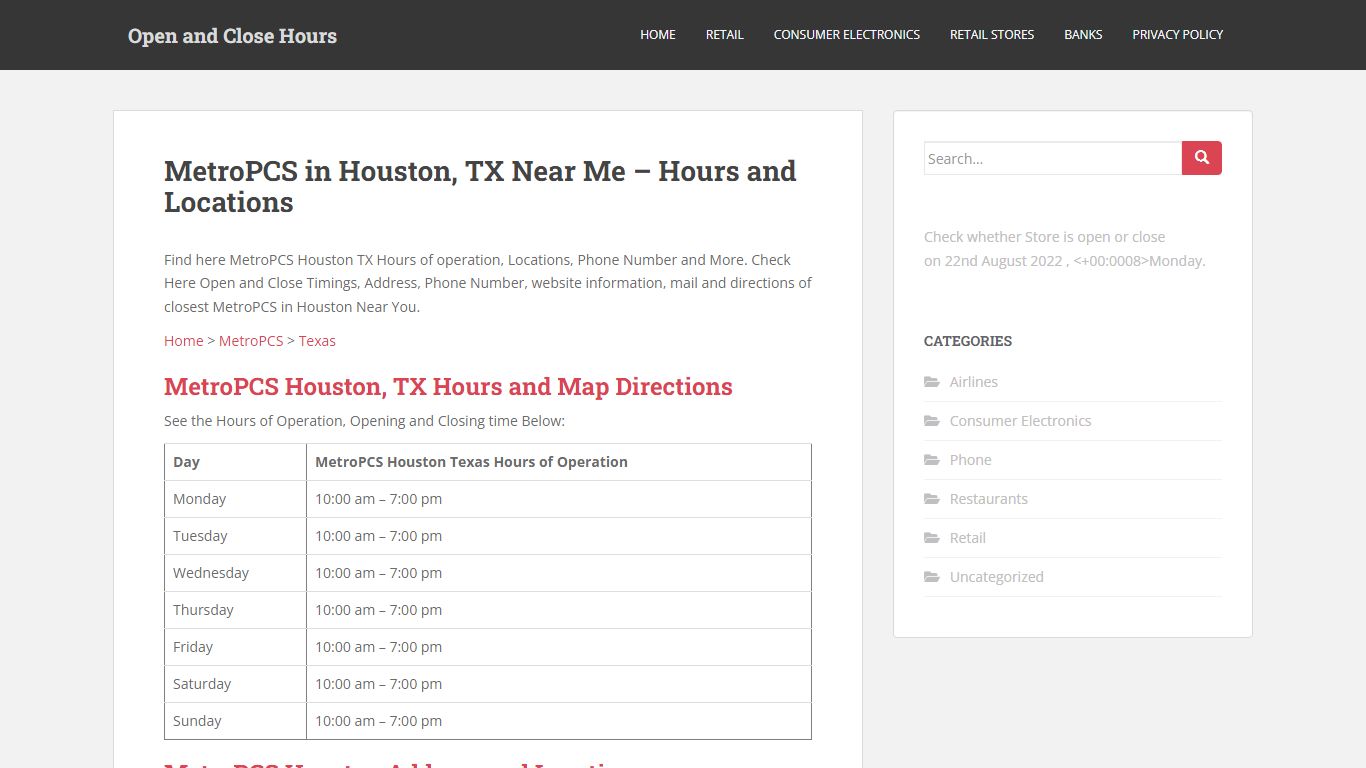Click the CATEGORIES sidebar heading
Screen dimensions: 1366x768
(x=968, y=341)
